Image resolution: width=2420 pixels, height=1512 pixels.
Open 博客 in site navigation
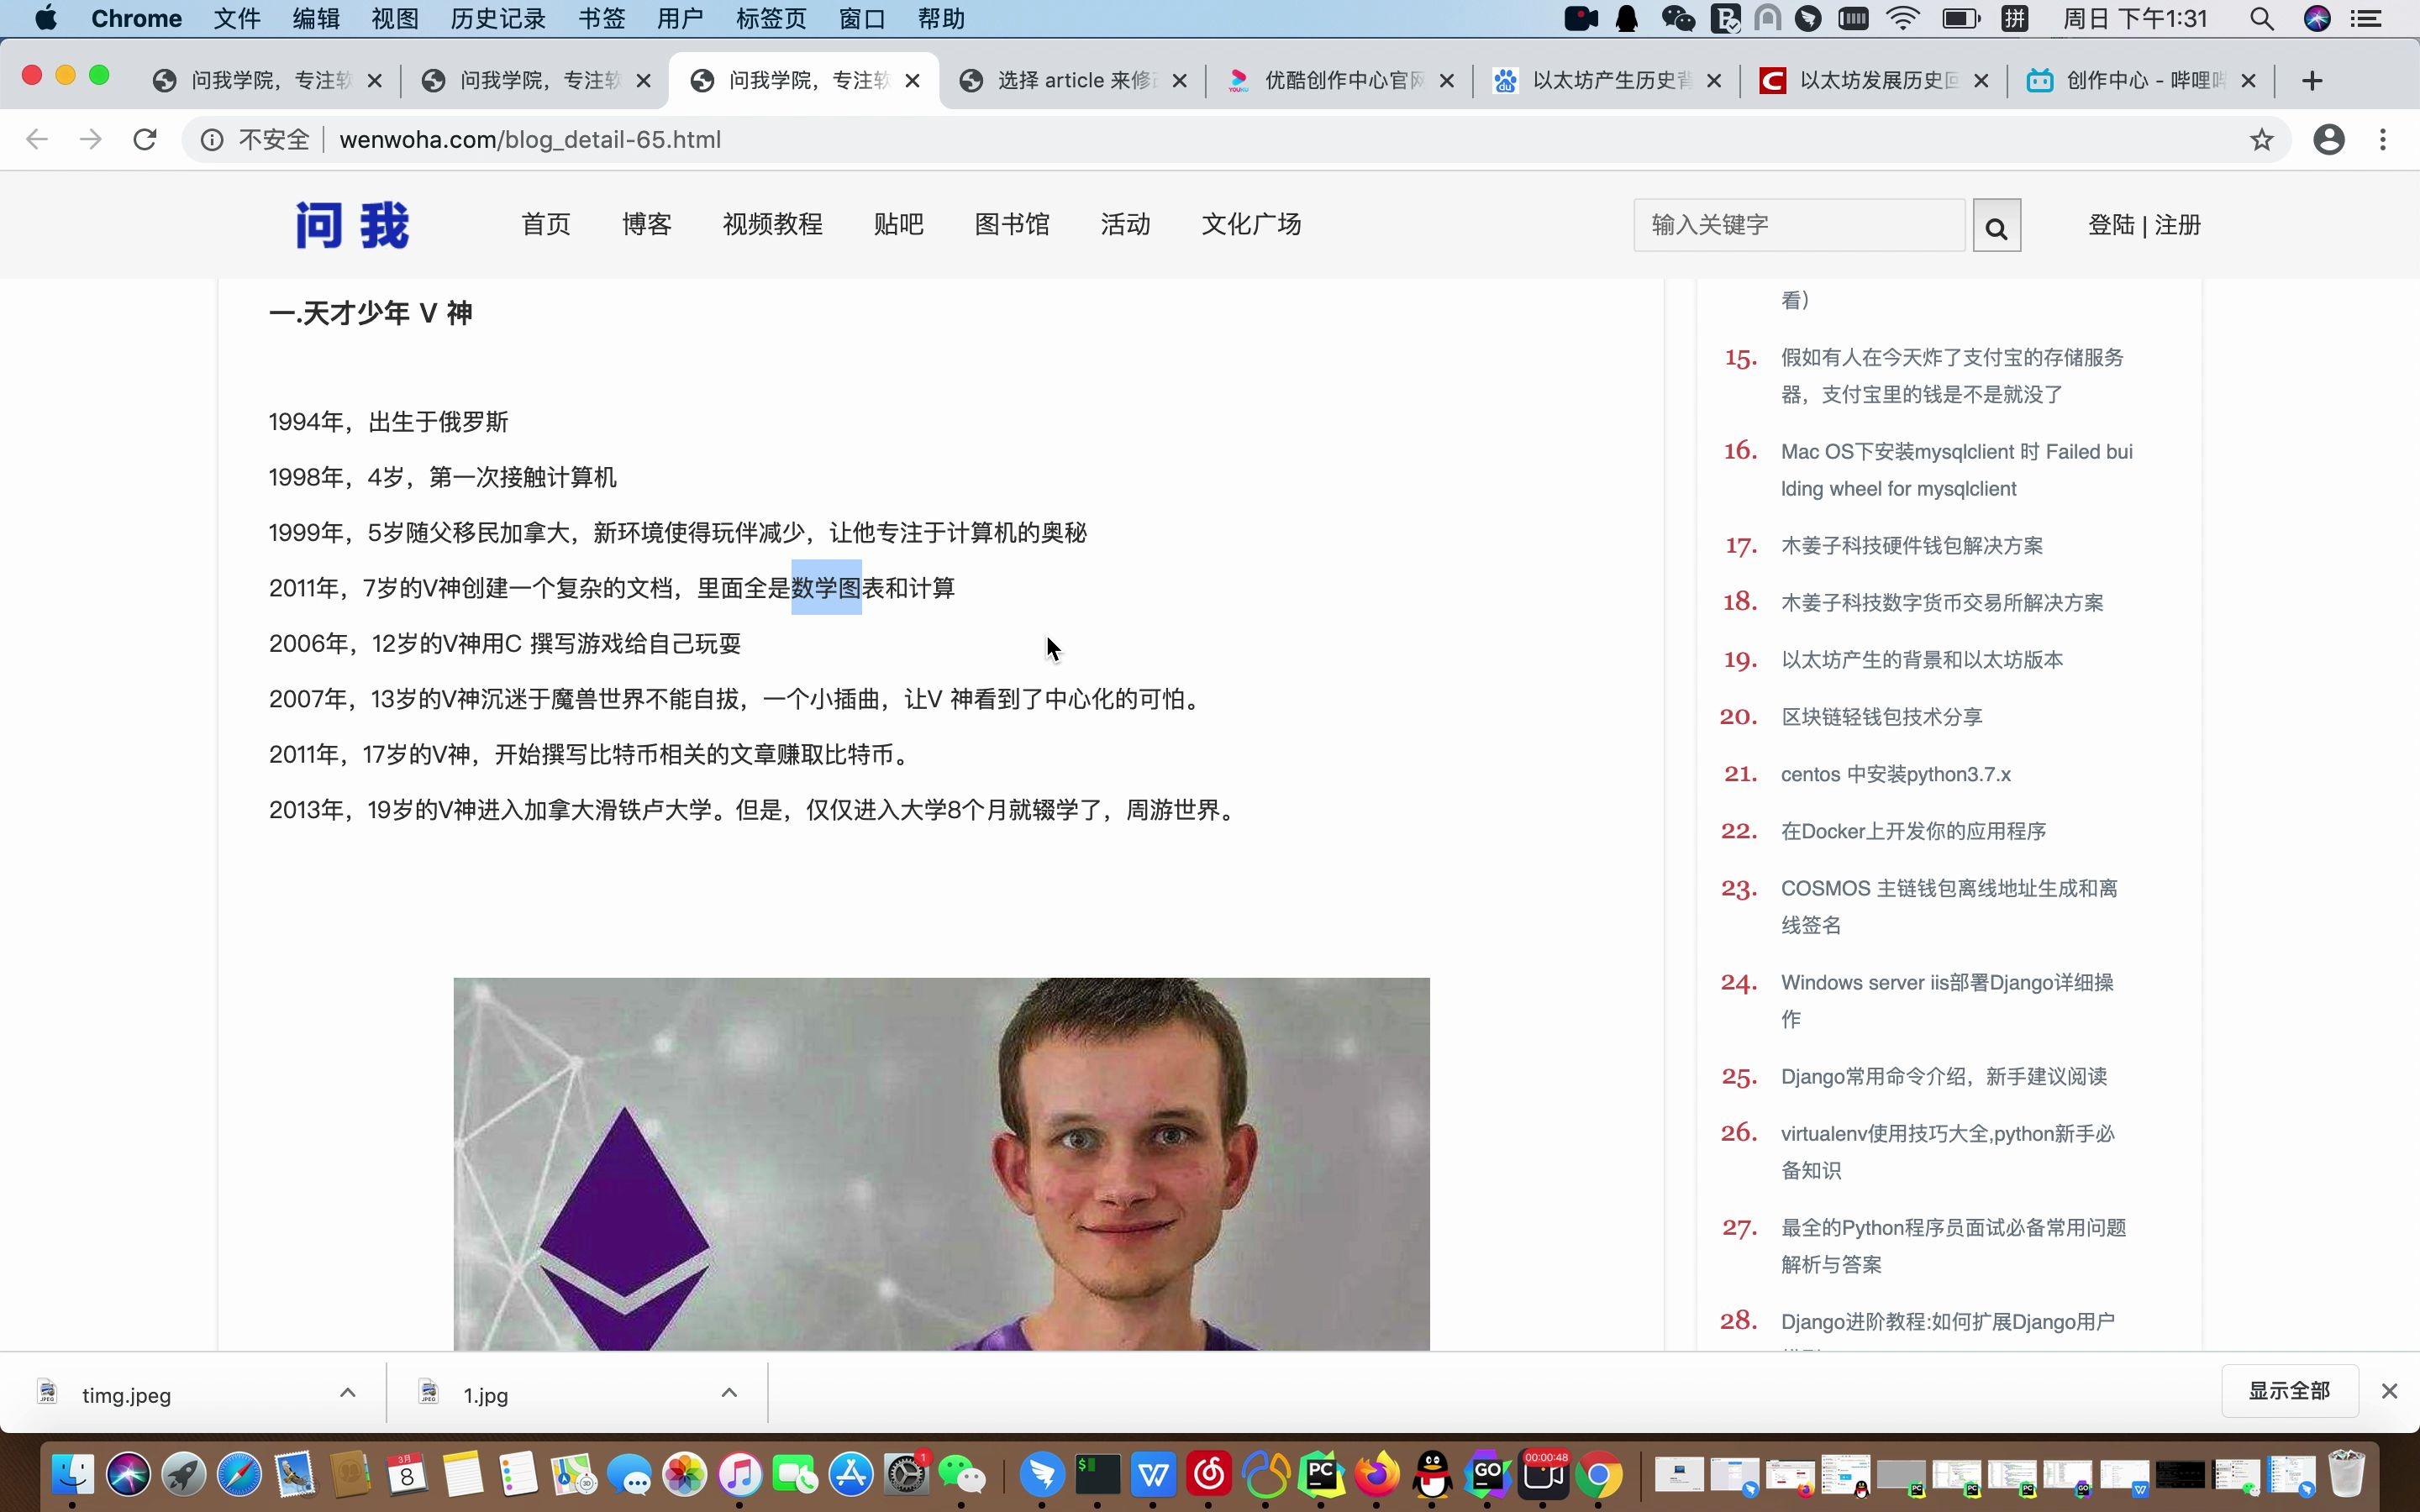coord(647,224)
